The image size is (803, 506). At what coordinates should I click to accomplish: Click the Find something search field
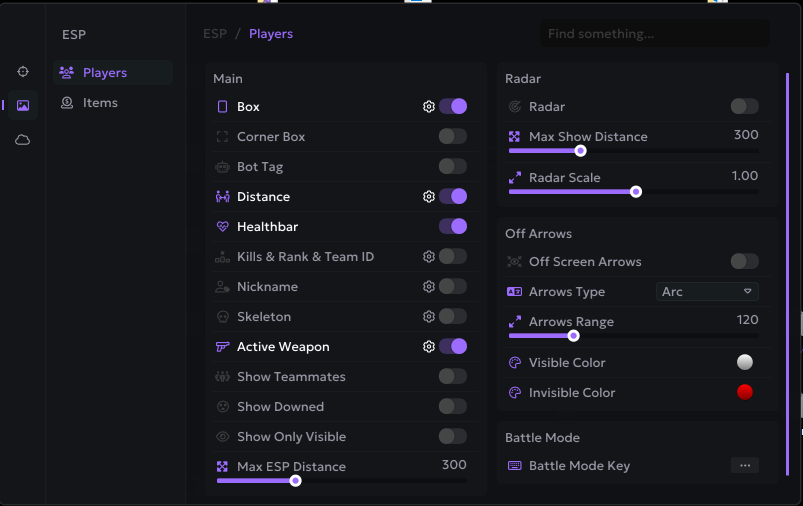[x=655, y=34]
